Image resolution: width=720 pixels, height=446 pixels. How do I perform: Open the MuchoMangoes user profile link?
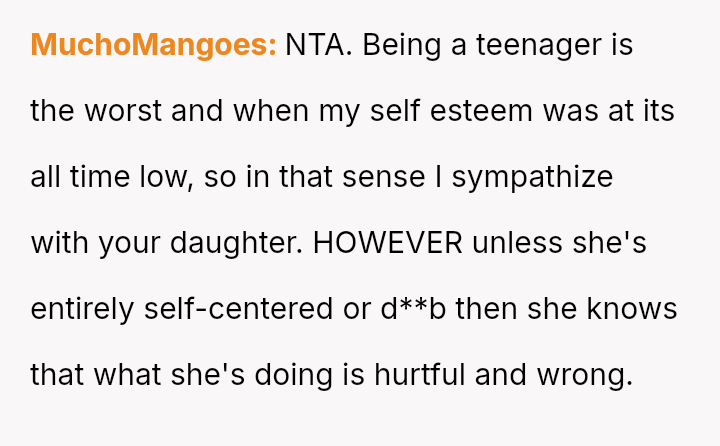(x=154, y=45)
